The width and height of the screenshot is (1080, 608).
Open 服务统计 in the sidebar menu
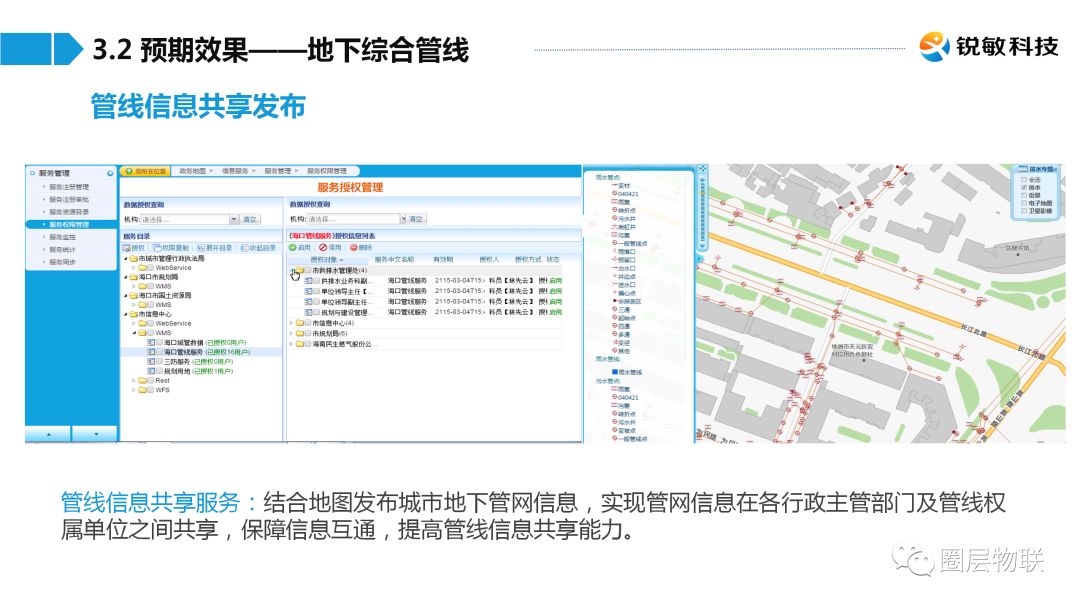[63, 249]
